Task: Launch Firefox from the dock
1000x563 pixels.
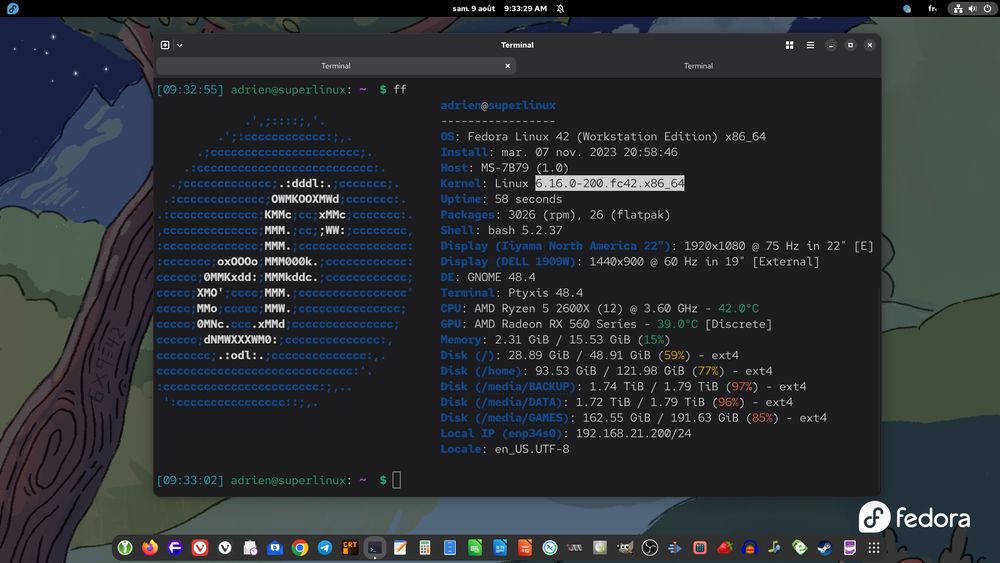Action: coord(150,547)
